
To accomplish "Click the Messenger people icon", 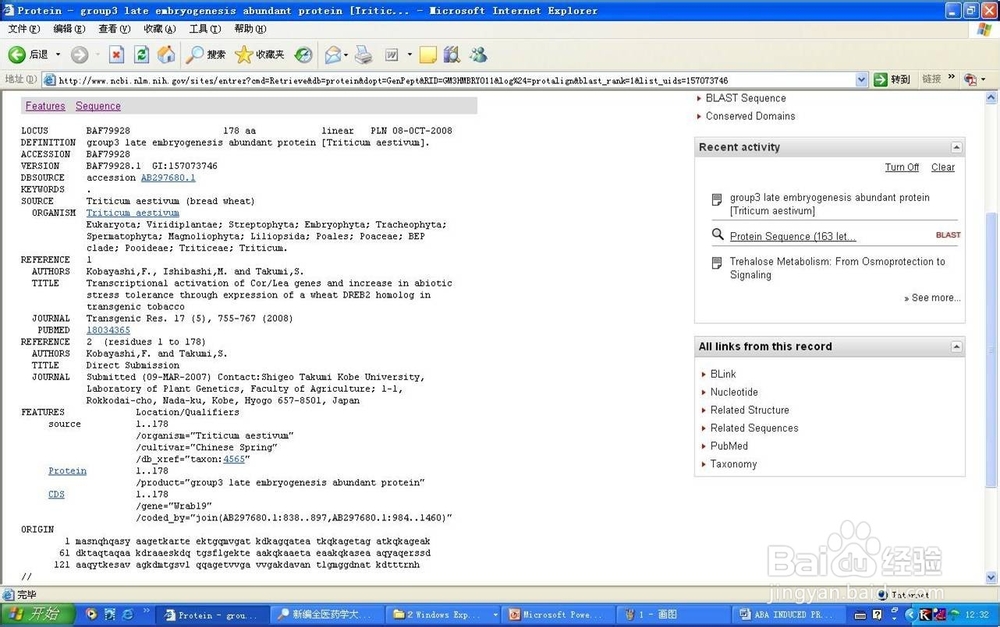I will point(478,55).
